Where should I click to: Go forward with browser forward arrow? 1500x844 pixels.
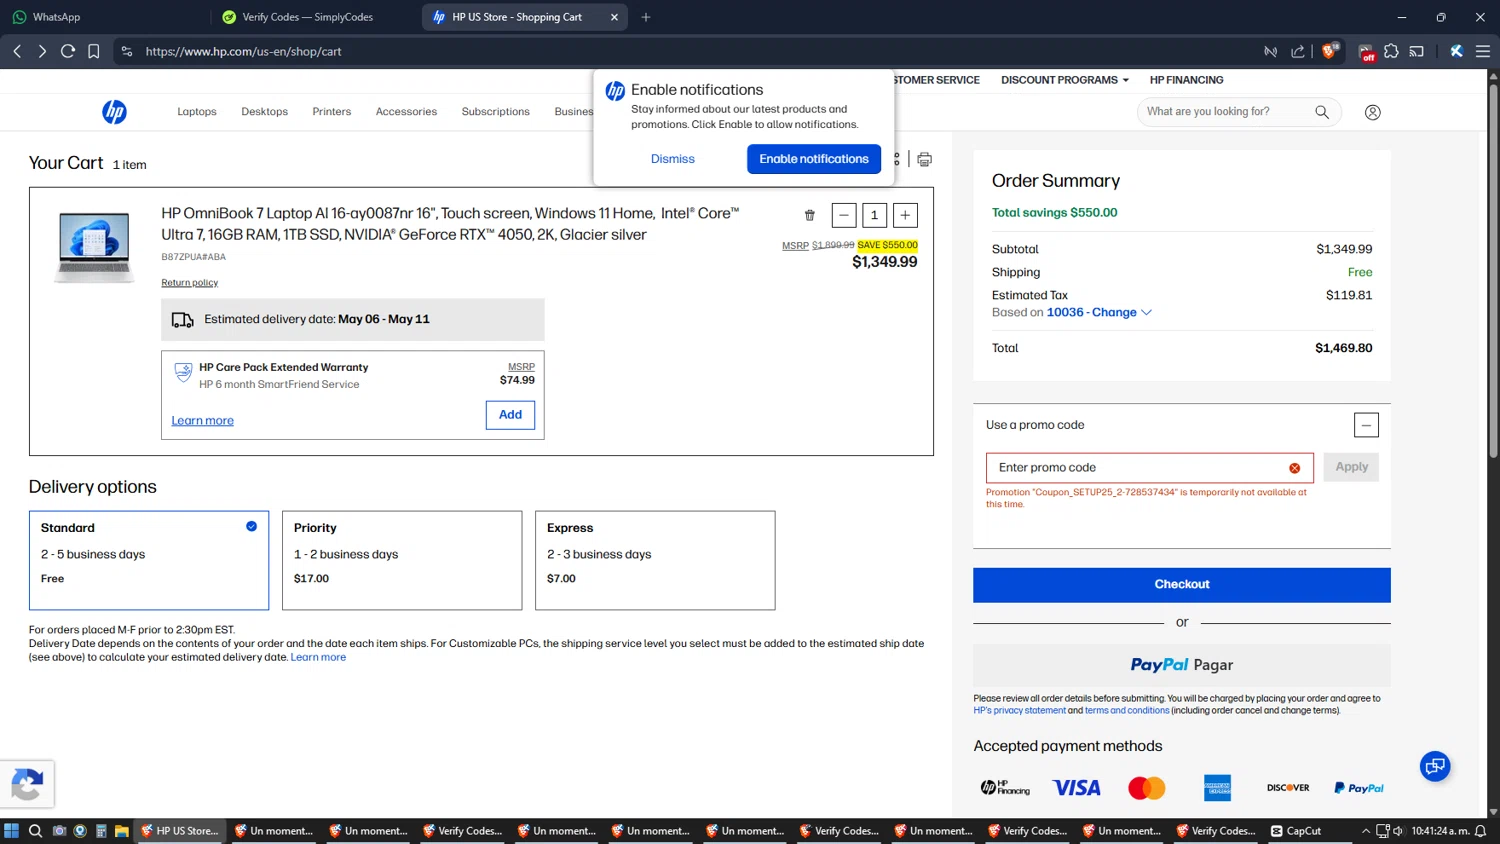click(42, 51)
